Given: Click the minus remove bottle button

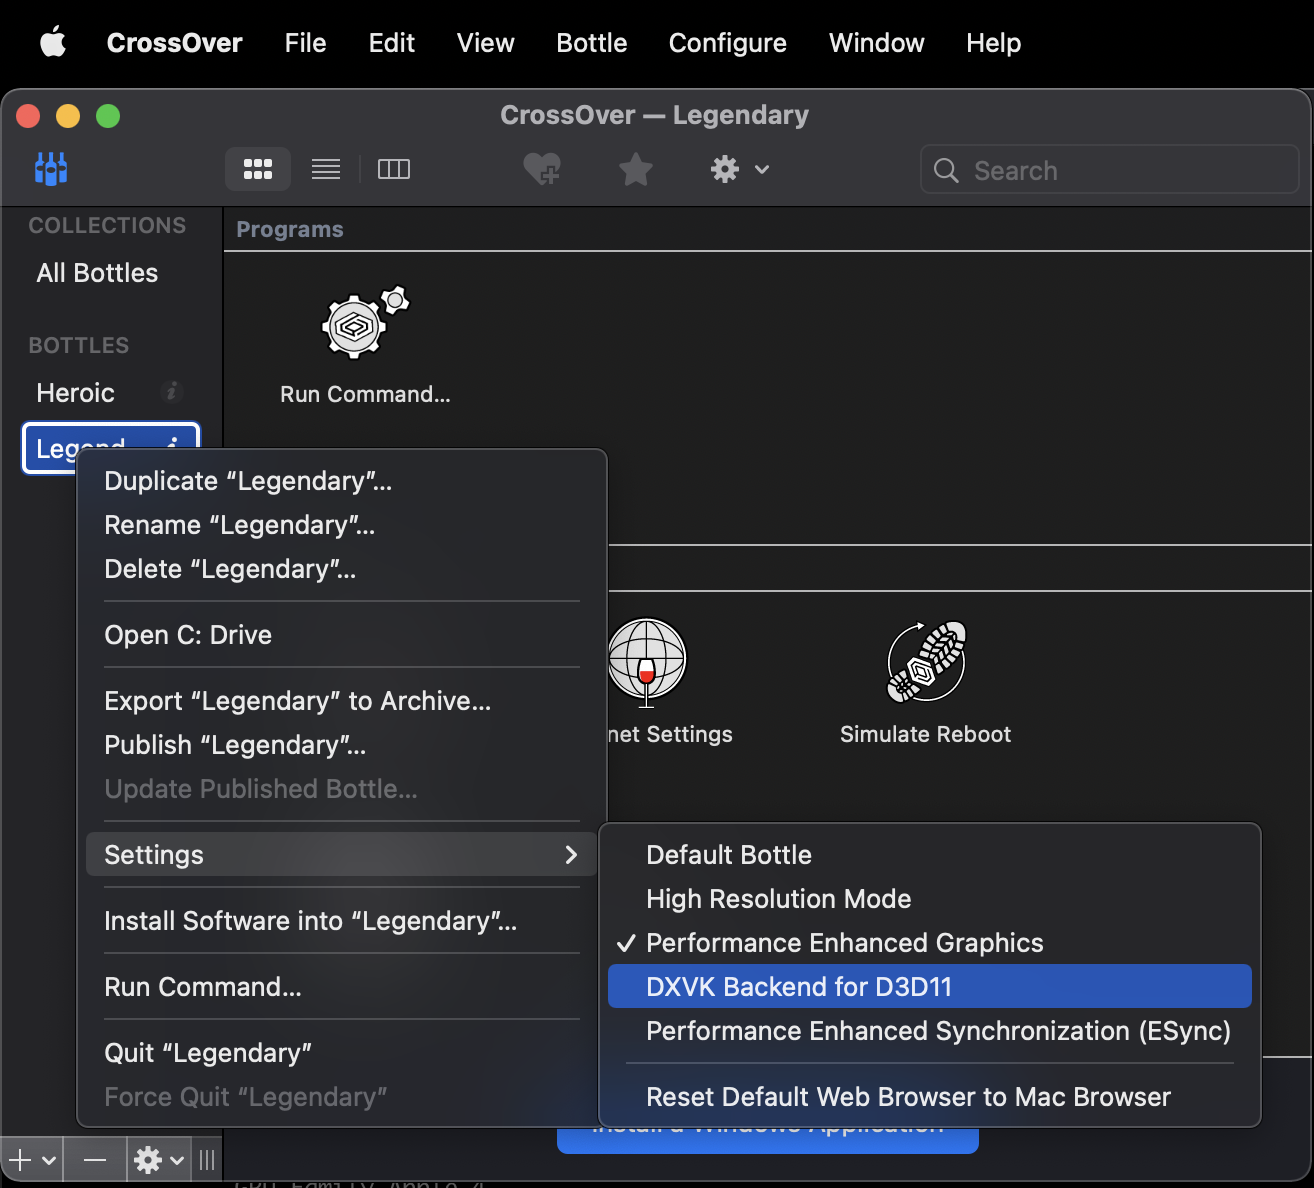Looking at the screenshot, I should click(x=95, y=1160).
